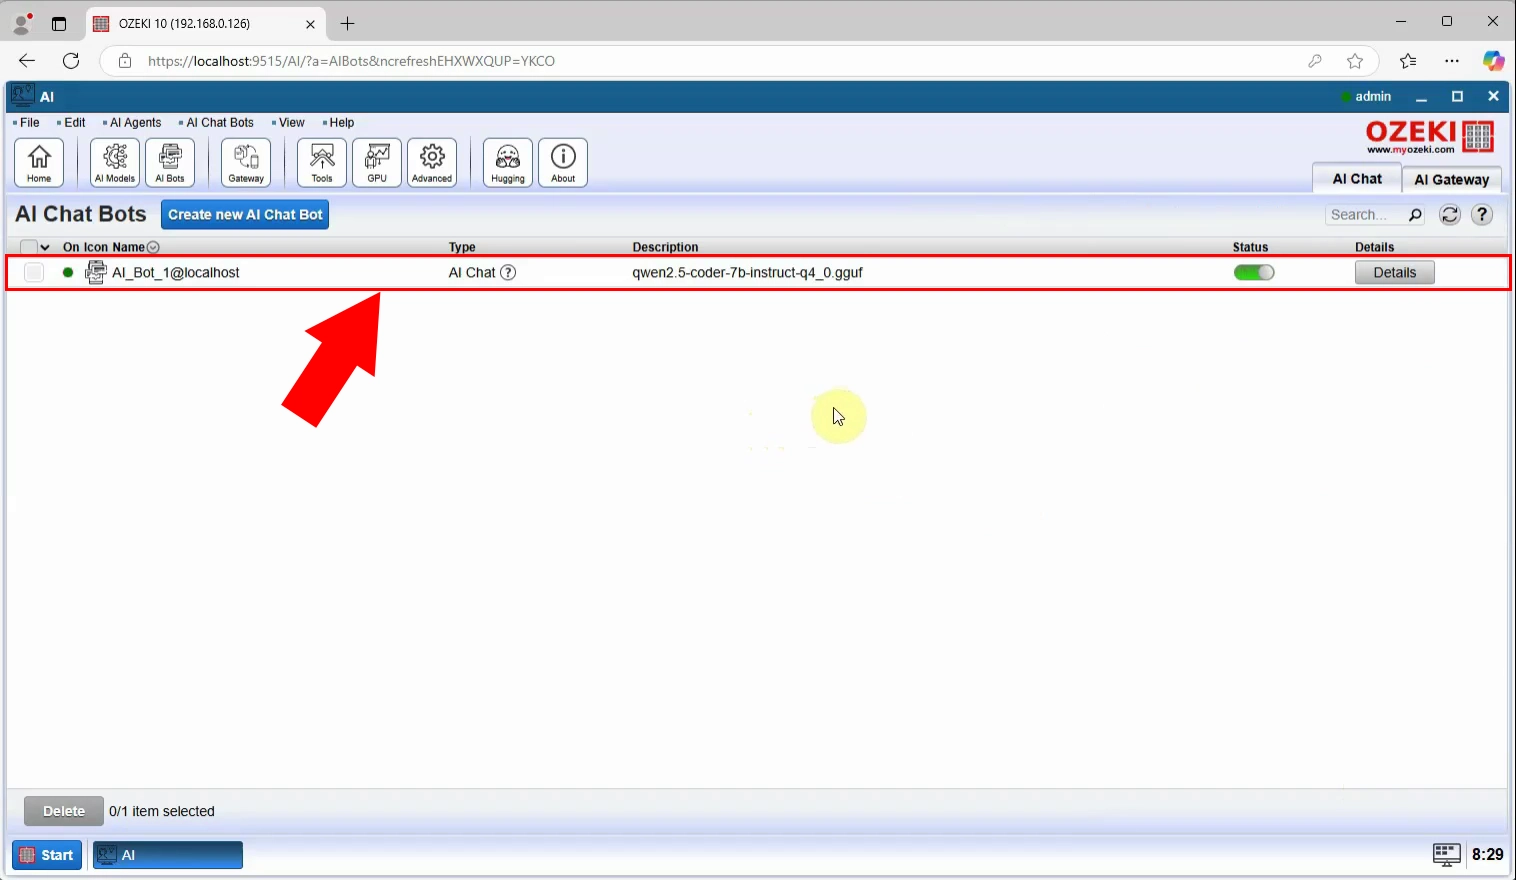Tick the select-all header checkbox

tap(28, 247)
